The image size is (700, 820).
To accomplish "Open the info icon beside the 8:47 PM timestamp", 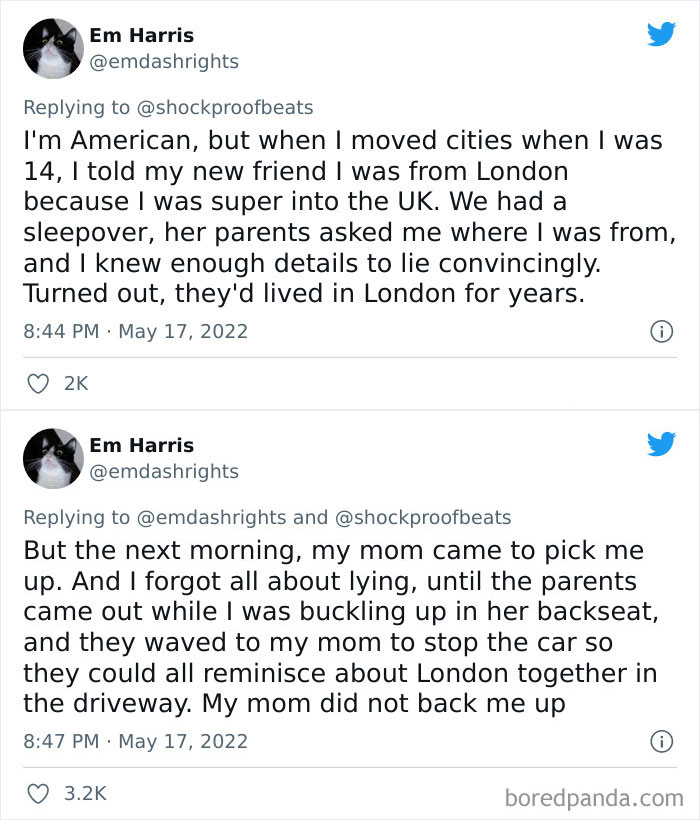I will (661, 741).
